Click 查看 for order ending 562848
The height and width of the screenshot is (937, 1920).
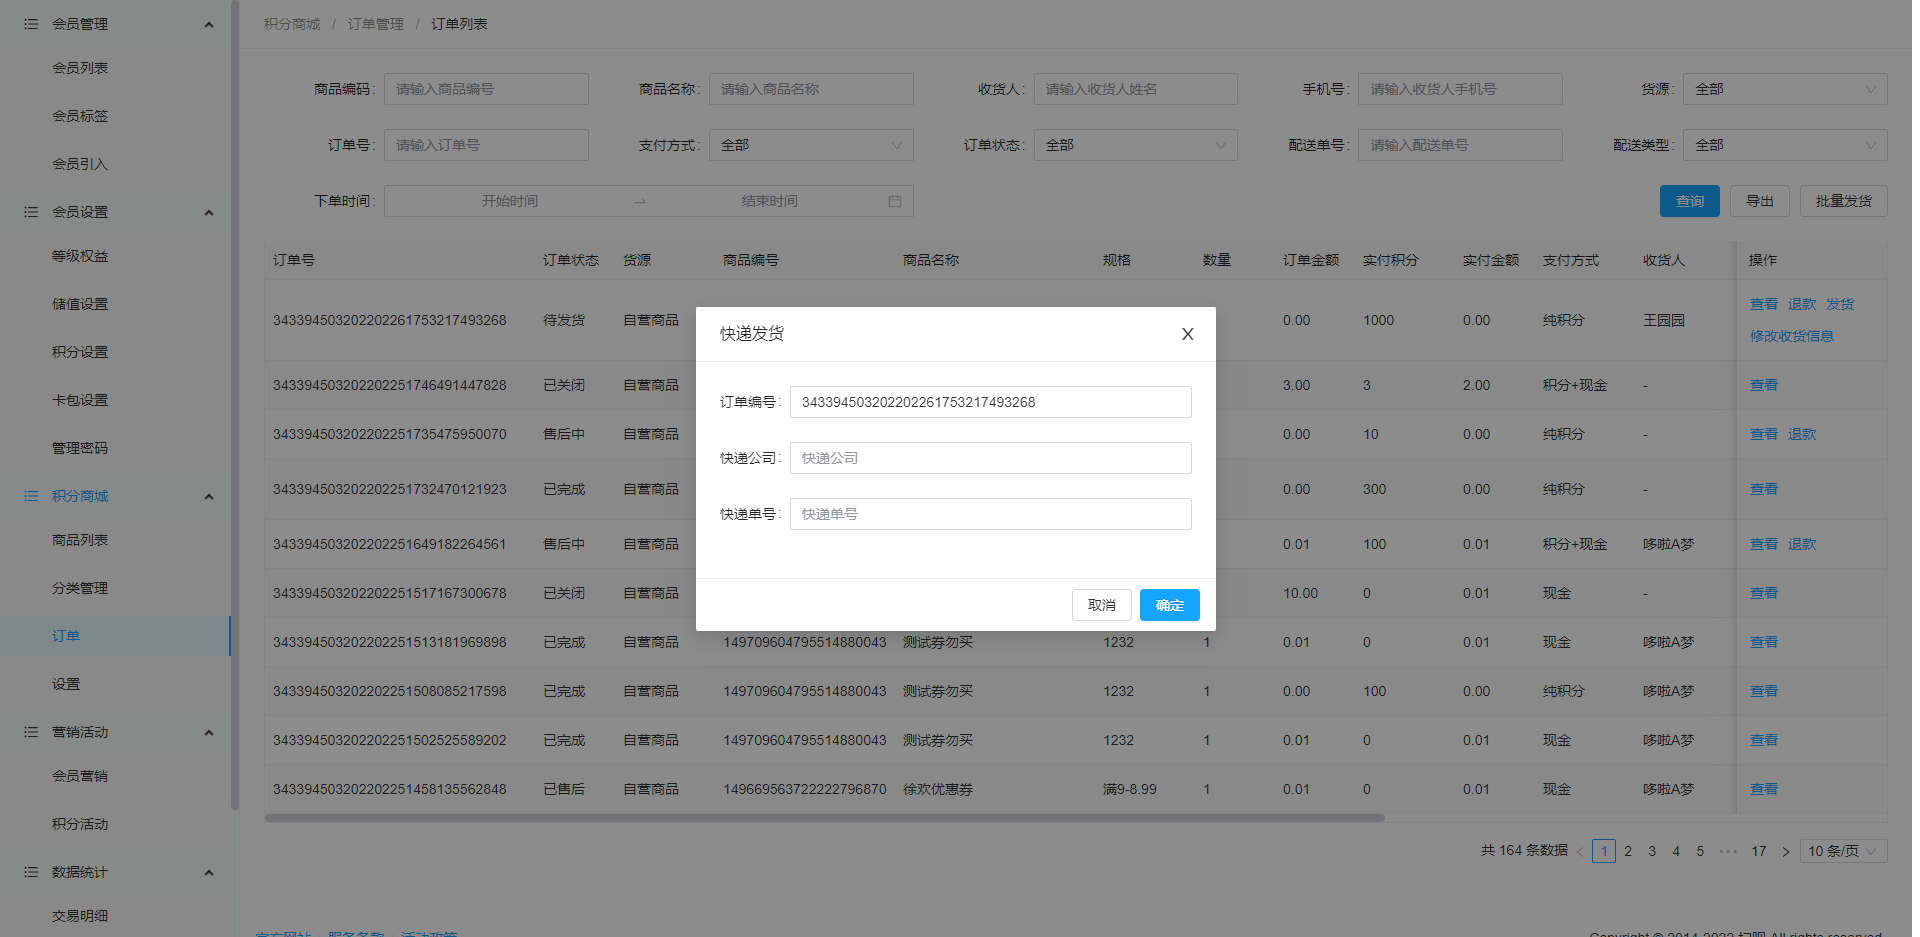tap(1764, 789)
